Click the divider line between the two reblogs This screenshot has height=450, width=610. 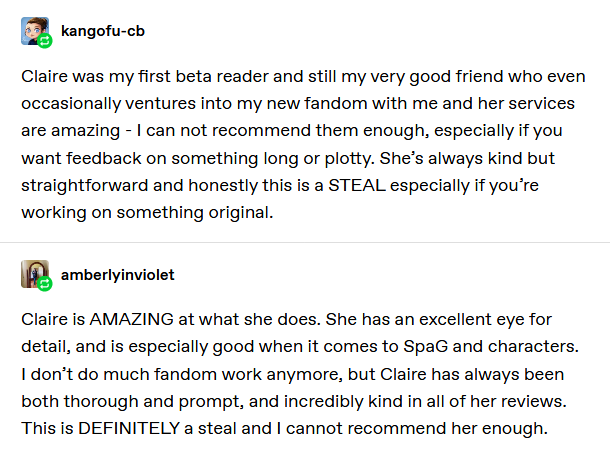[305, 242]
